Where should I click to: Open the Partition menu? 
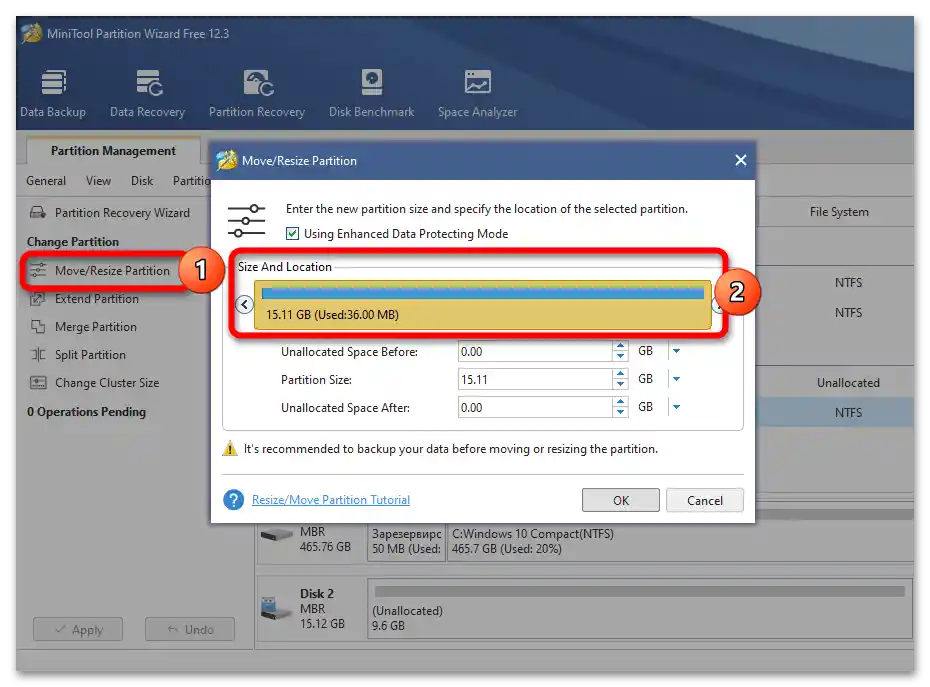tap(191, 181)
